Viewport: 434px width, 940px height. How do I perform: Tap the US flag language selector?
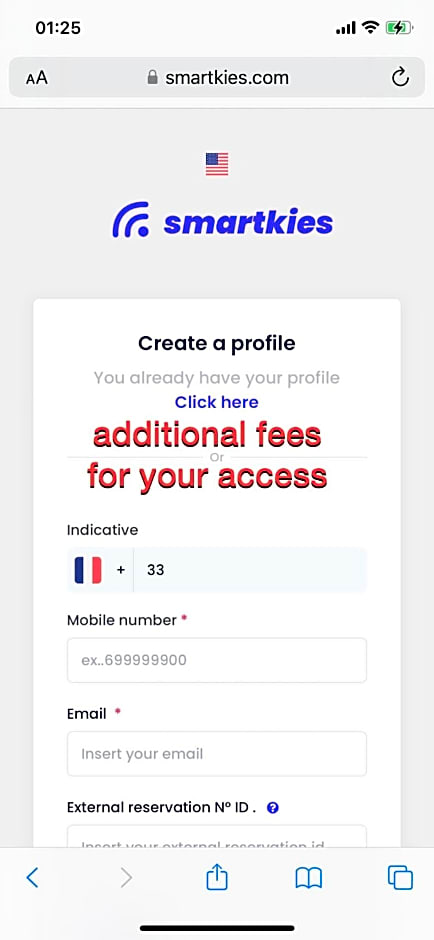pyautogui.click(x=217, y=164)
